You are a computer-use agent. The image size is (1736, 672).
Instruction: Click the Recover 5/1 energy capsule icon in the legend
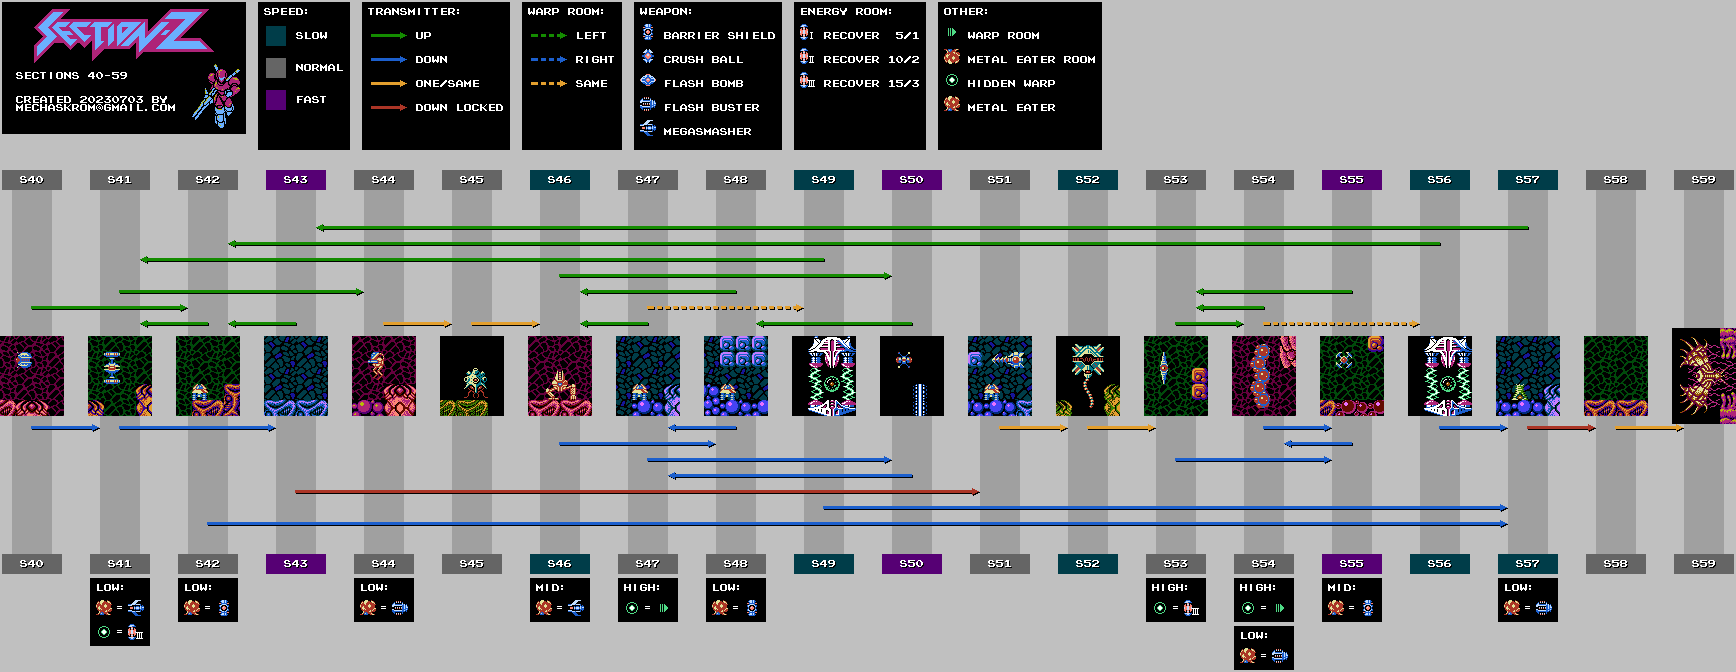(806, 34)
